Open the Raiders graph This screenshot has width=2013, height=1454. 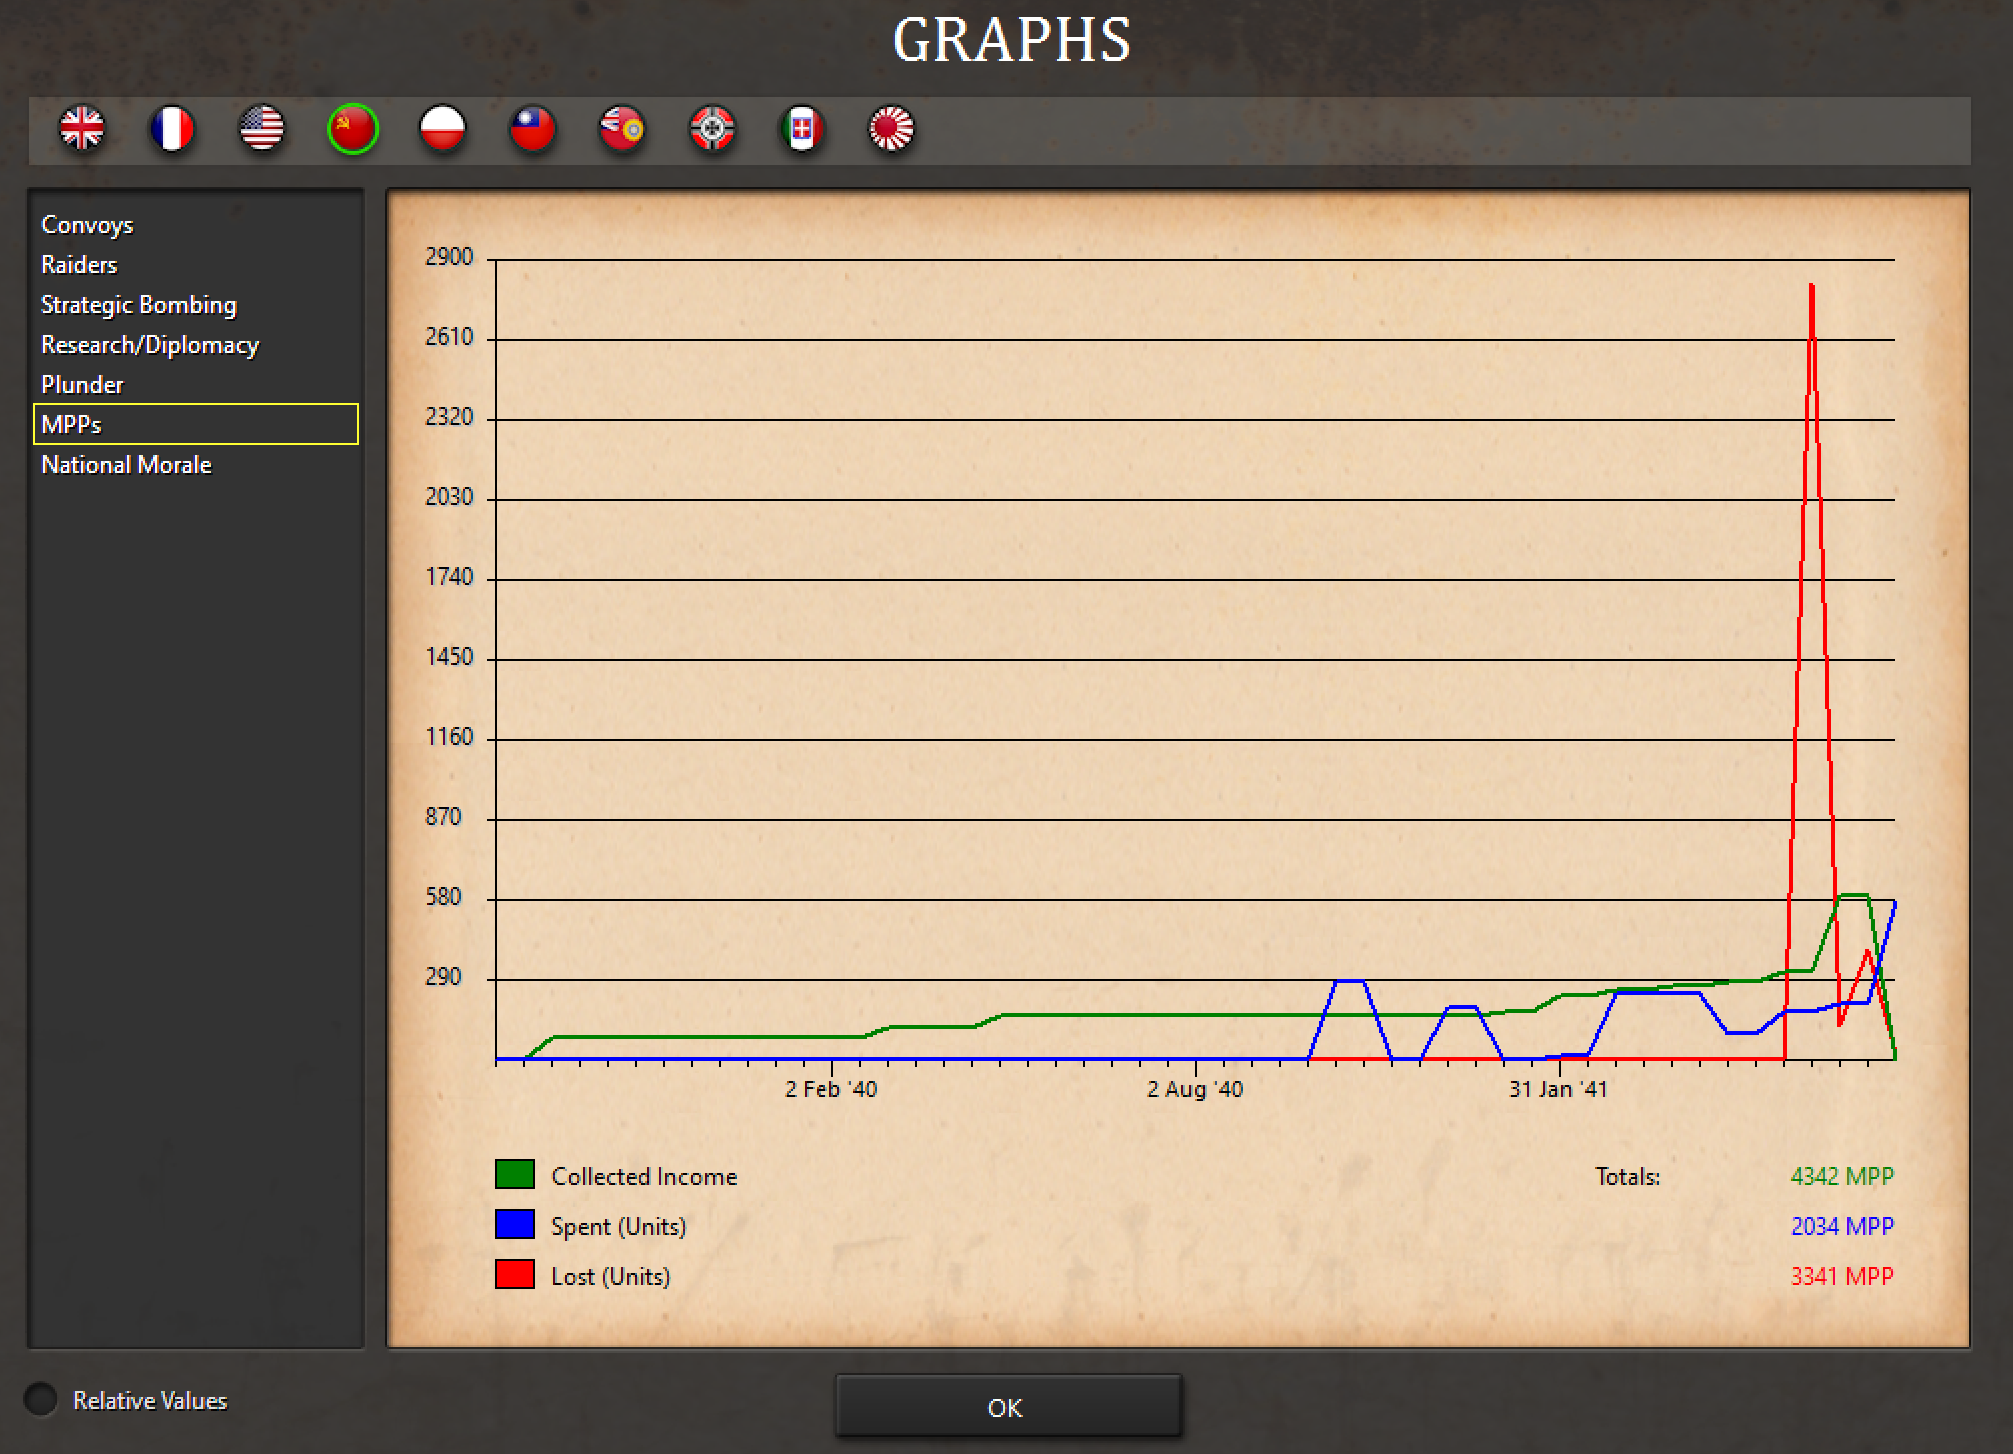(196, 265)
